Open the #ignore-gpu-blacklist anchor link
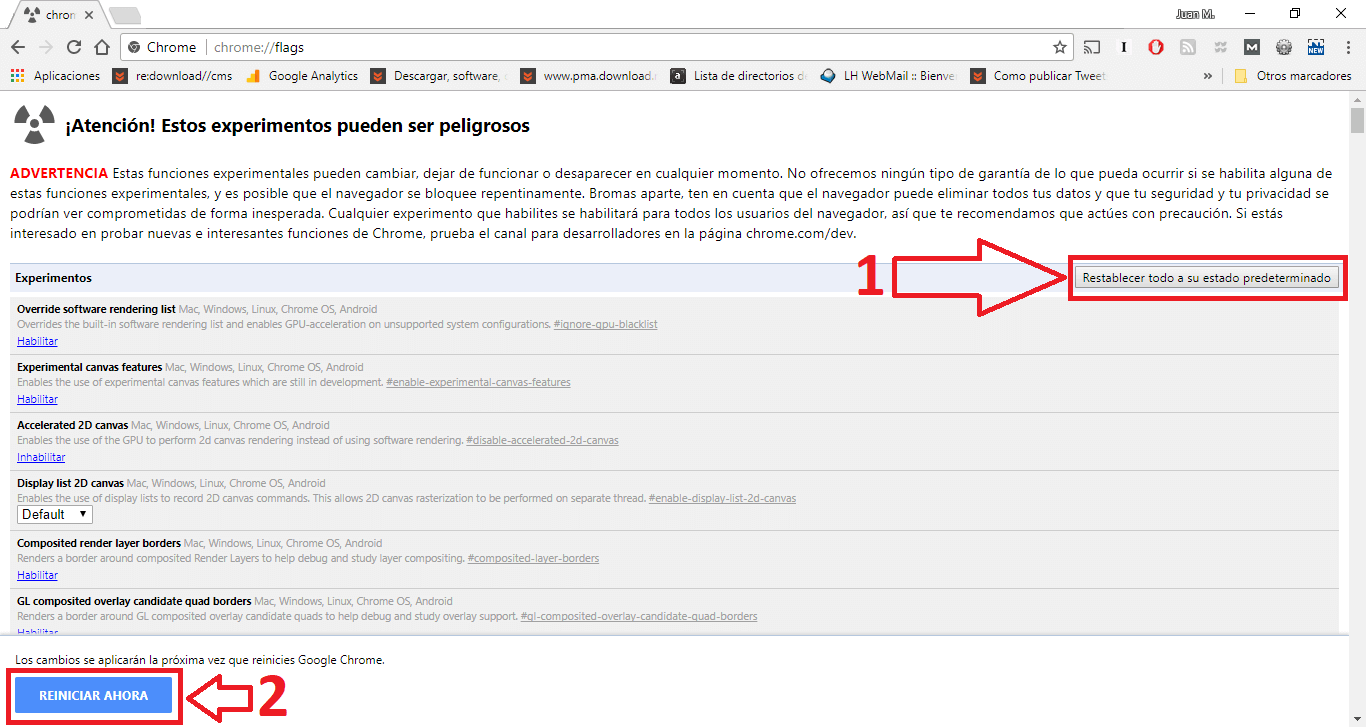This screenshot has height=727, width=1366. point(605,324)
